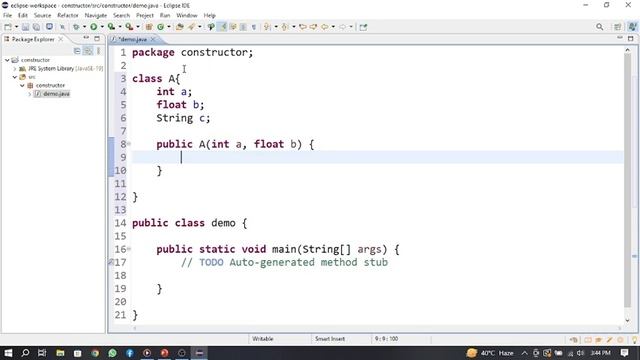
Task: Maximize the editor area icon
Action: coord(631,38)
